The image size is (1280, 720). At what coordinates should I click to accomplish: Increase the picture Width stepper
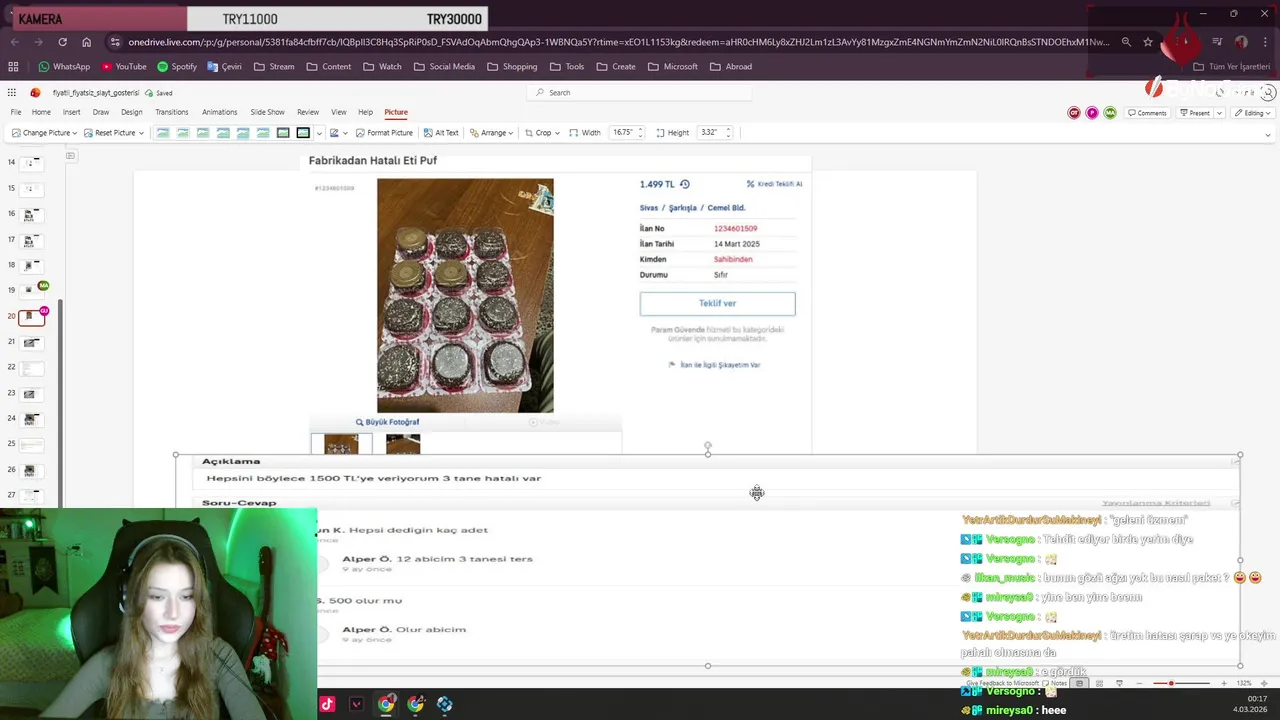tap(640, 129)
